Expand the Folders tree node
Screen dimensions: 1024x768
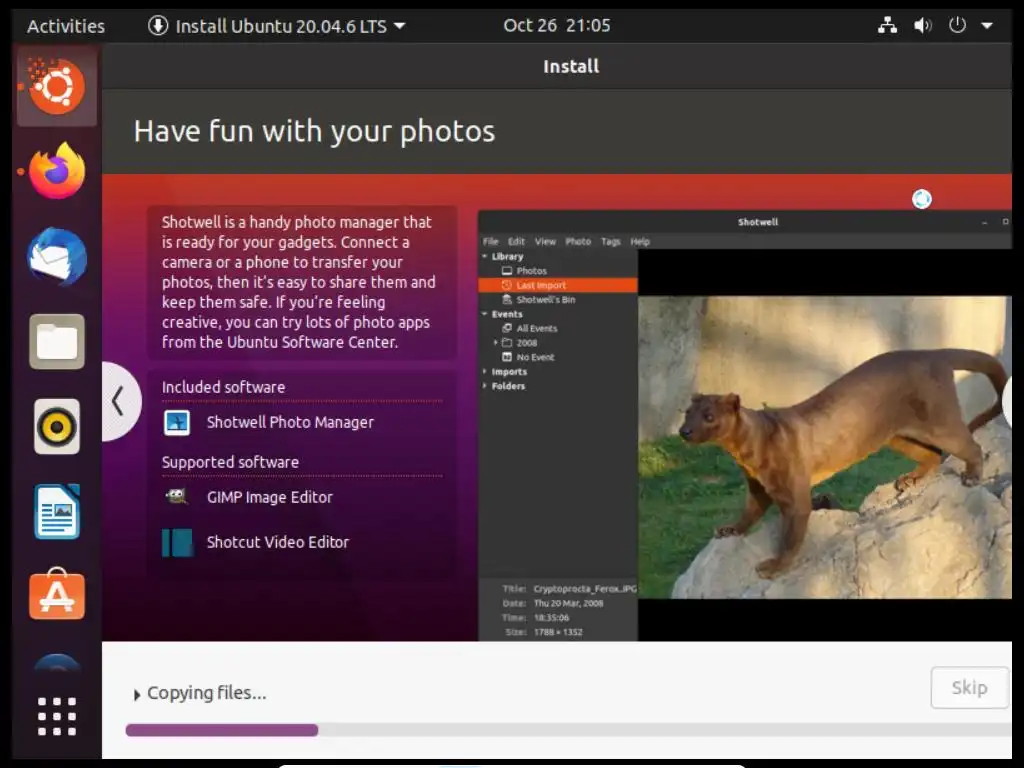[x=485, y=386]
